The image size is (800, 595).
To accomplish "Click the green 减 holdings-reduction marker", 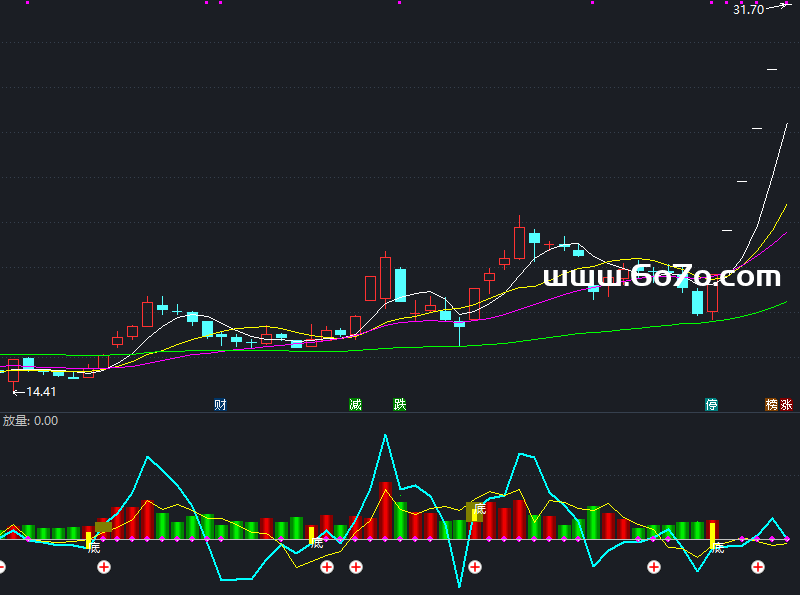I will coord(355,405).
